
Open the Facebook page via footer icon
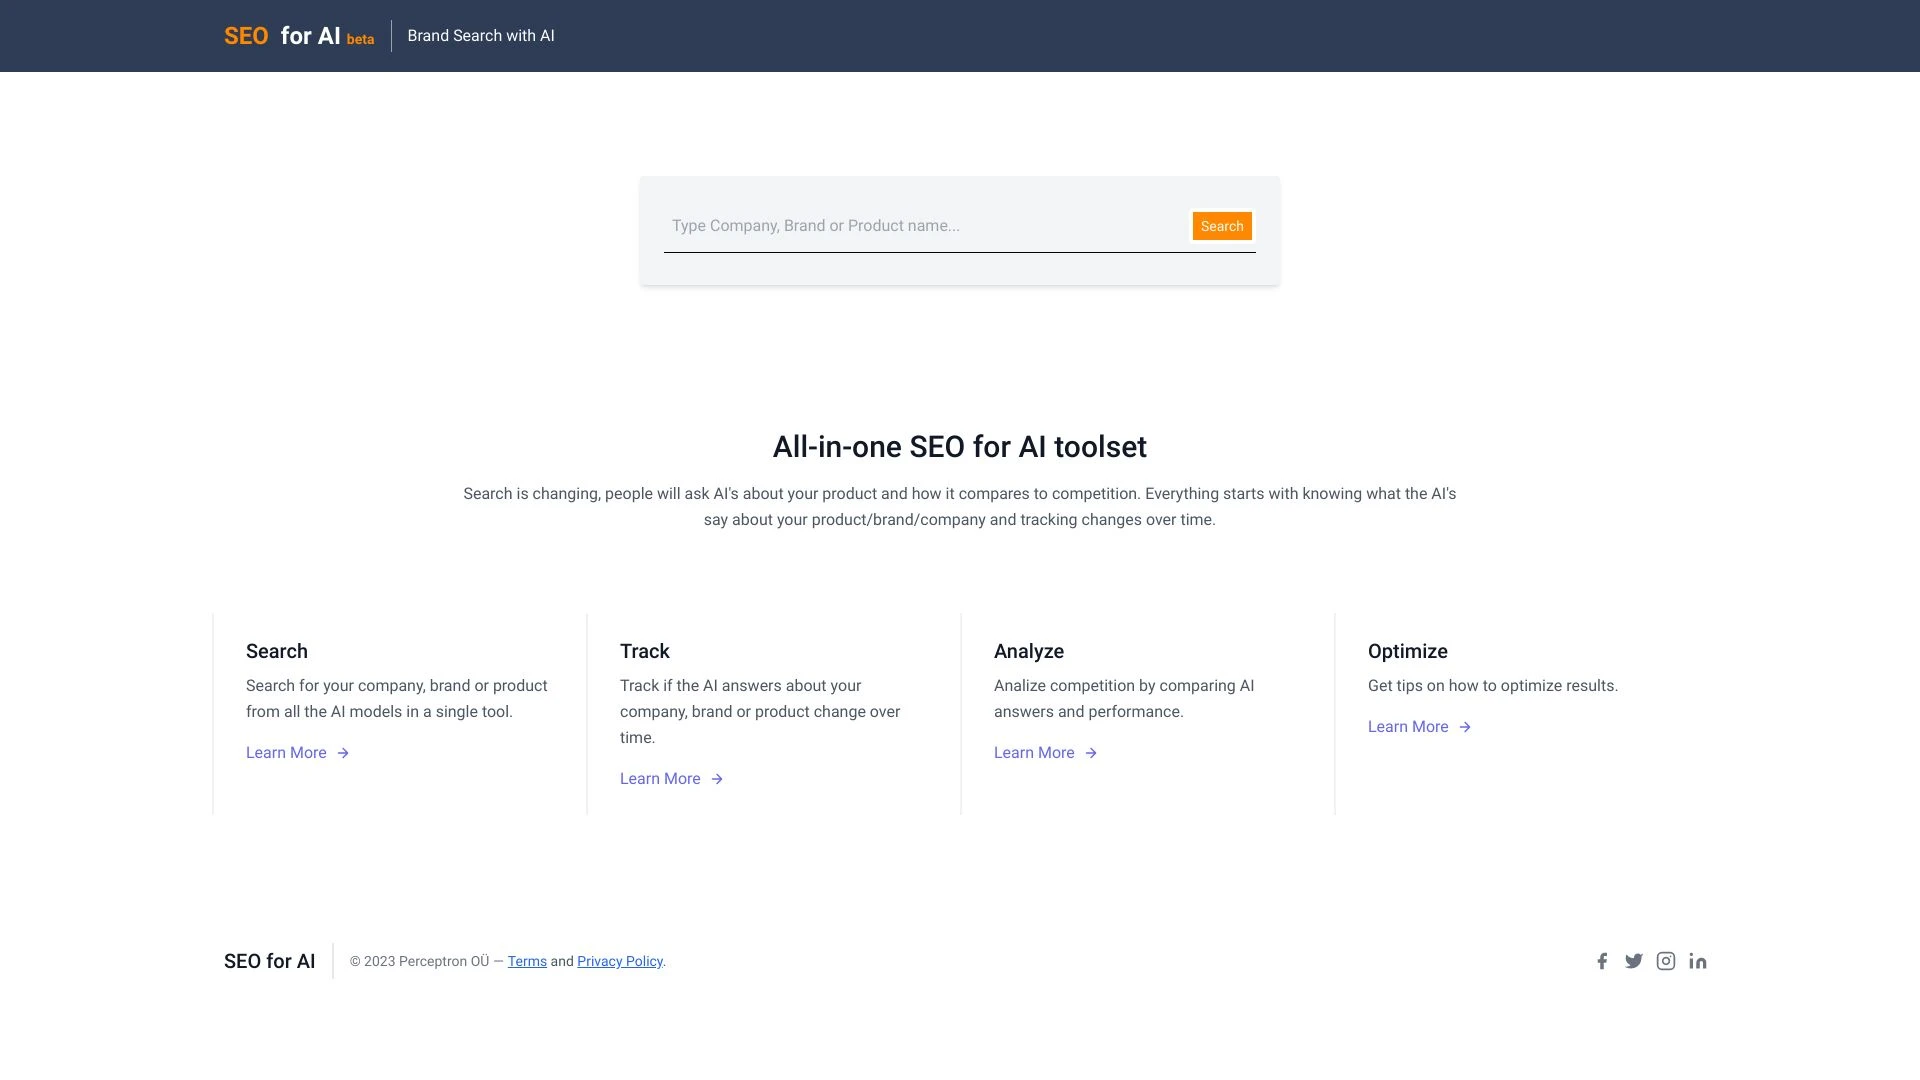tap(1602, 961)
